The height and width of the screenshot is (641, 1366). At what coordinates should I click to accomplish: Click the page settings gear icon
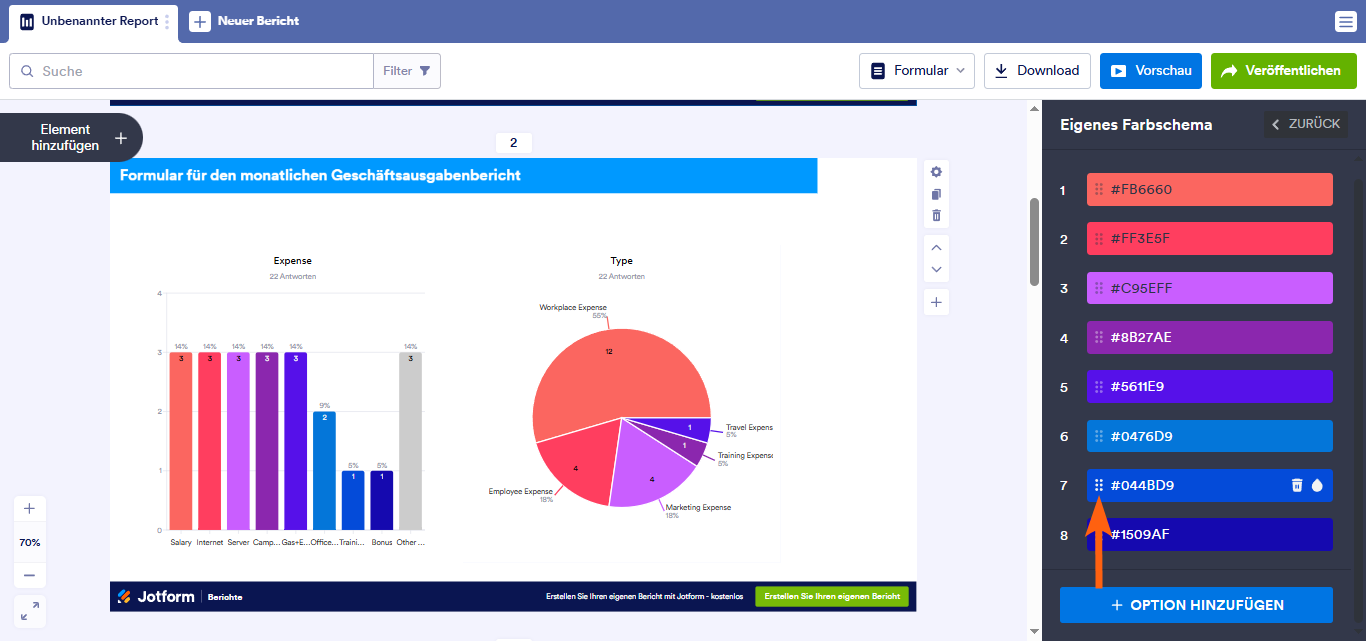936,172
